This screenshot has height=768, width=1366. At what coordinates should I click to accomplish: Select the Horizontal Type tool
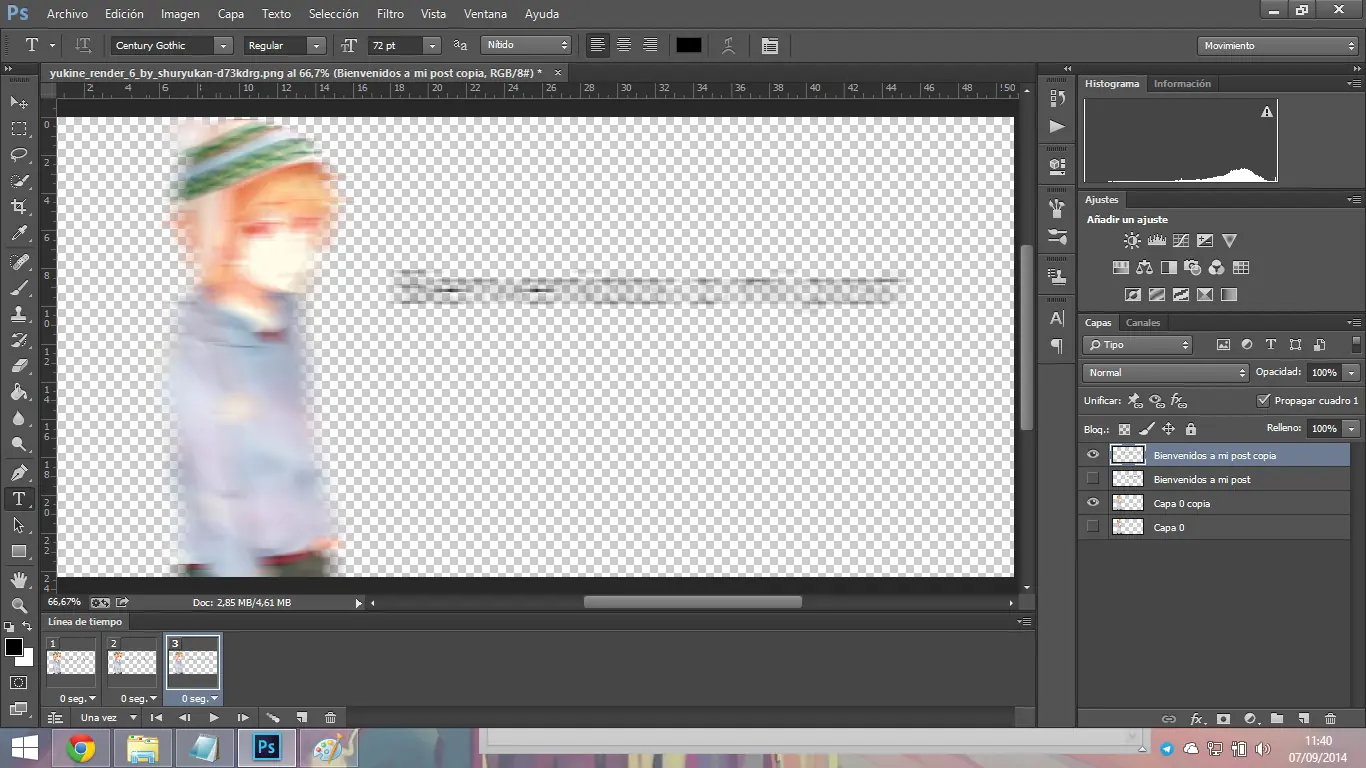click(19, 499)
